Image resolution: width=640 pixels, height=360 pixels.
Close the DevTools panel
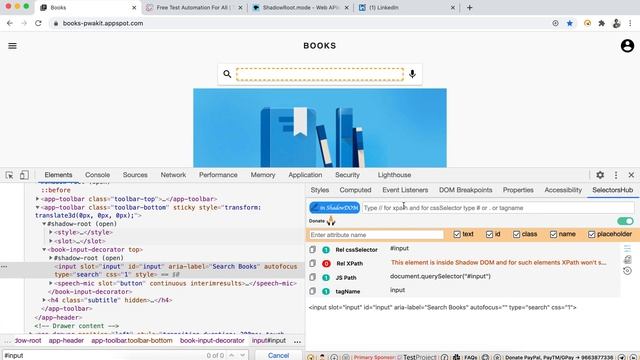point(631,175)
